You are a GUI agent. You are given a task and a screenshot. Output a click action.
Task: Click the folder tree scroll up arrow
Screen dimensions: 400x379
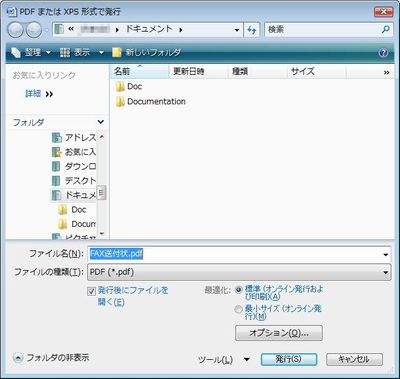click(102, 137)
